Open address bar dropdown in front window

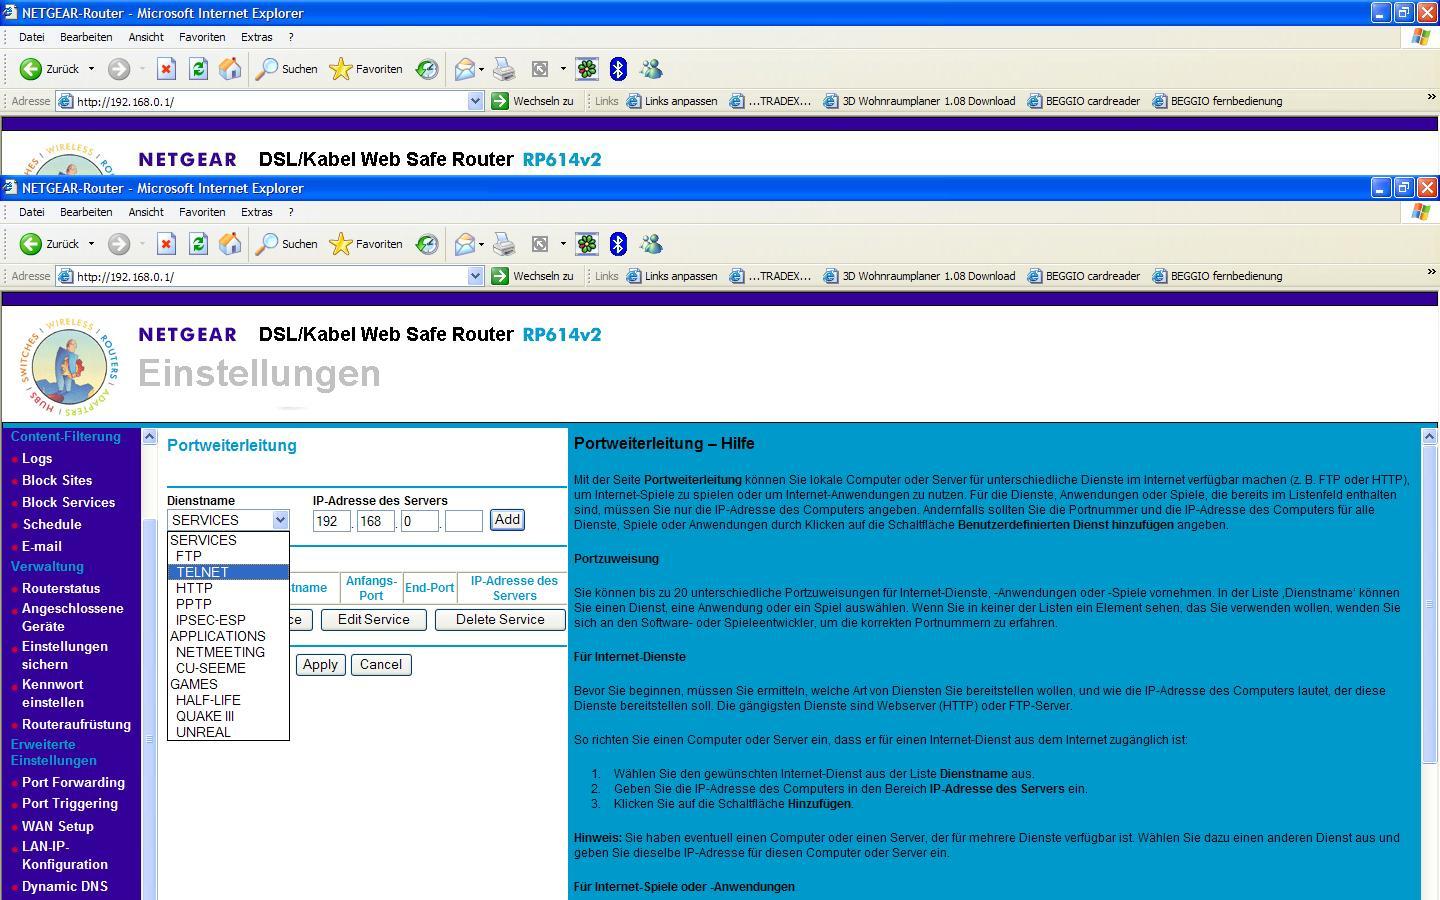click(476, 276)
